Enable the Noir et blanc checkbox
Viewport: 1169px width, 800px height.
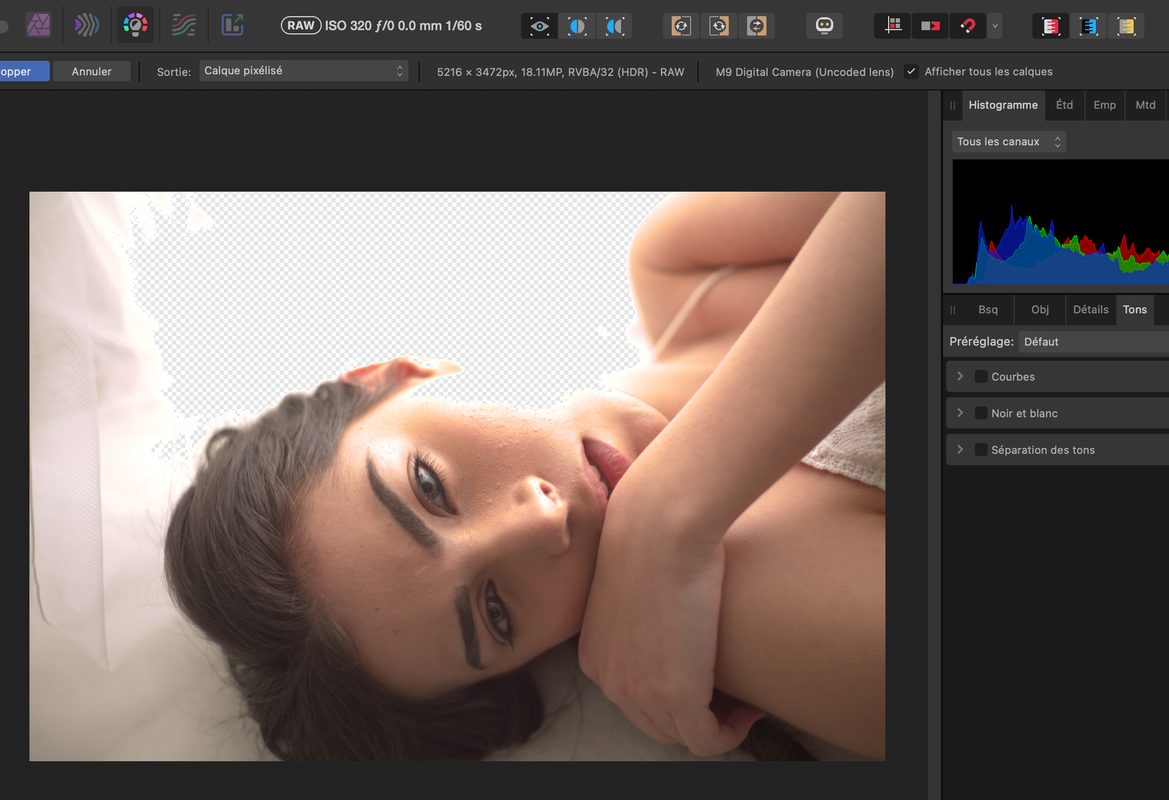[981, 413]
